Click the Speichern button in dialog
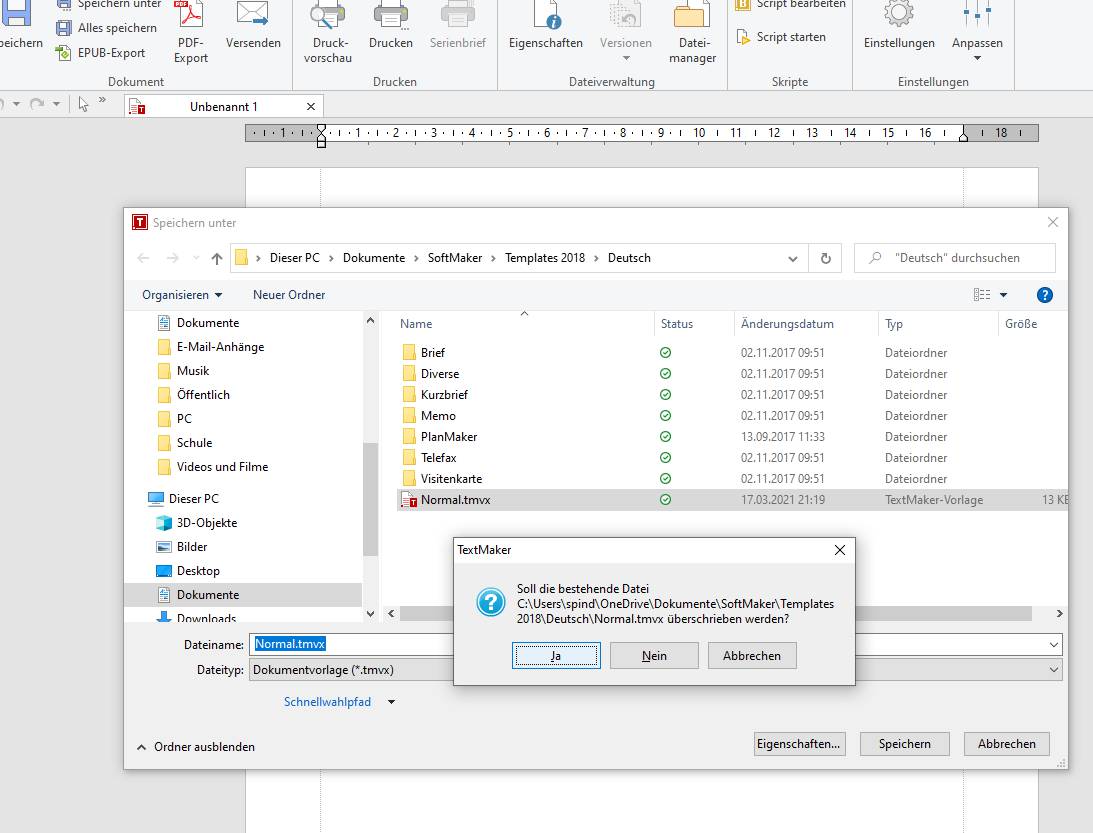1093x833 pixels. click(904, 744)
